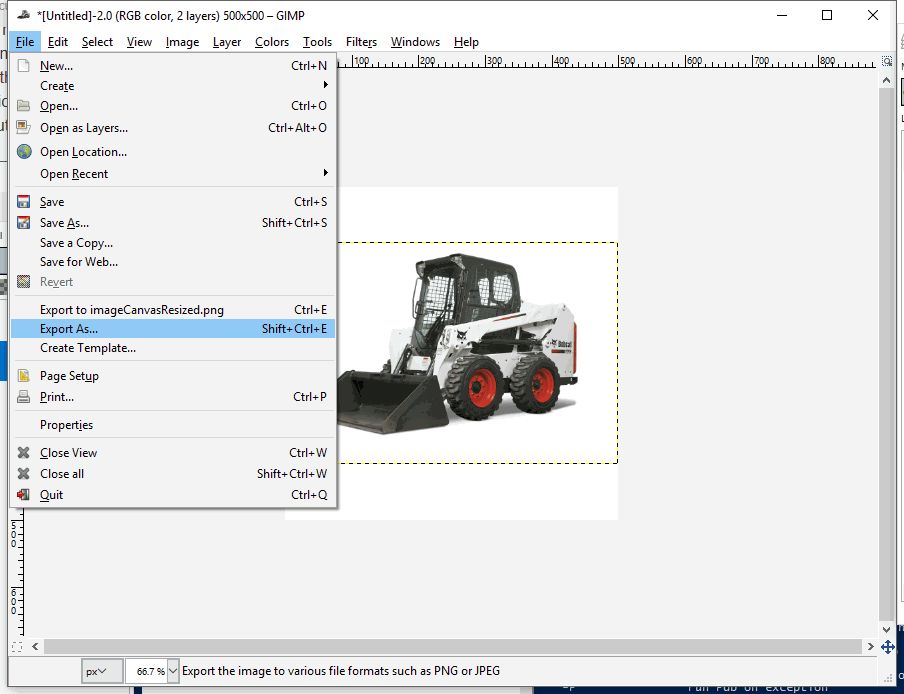904x694 pixels.
Task: Choose Export to imageCanvasResized.png
Action: (x=172, y=310)
